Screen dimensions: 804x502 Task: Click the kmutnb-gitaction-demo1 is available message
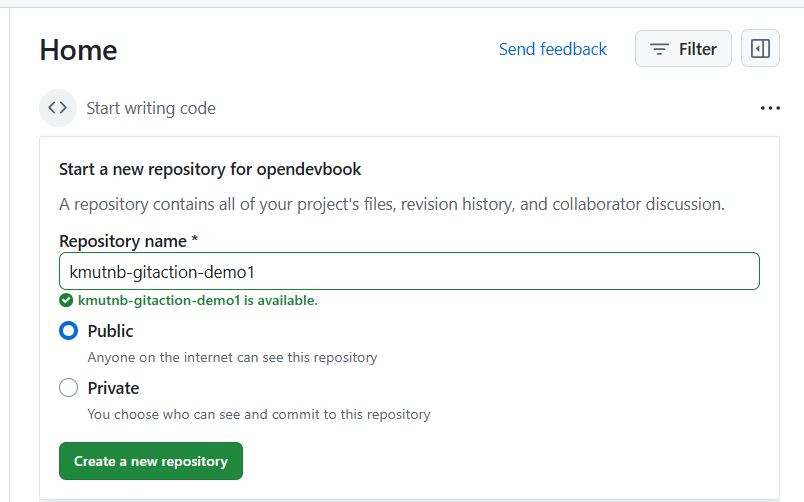pyautogui.click(x=197, y=300)
